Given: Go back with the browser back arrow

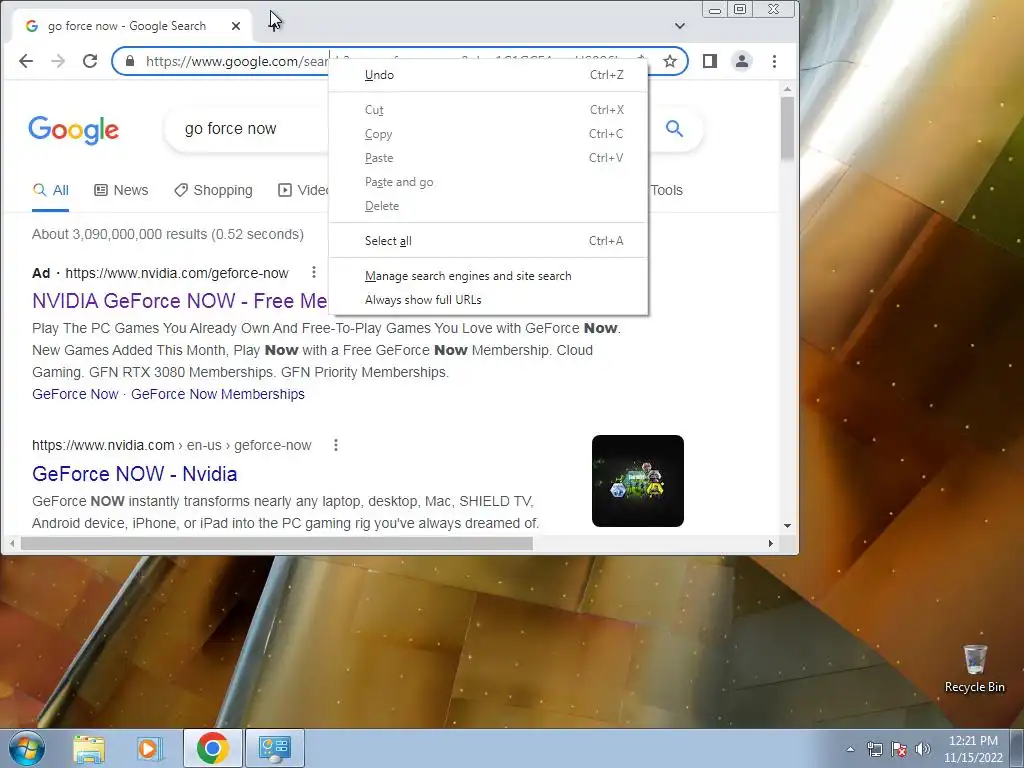Looking at the screenshot, I should tap(26, 61).
